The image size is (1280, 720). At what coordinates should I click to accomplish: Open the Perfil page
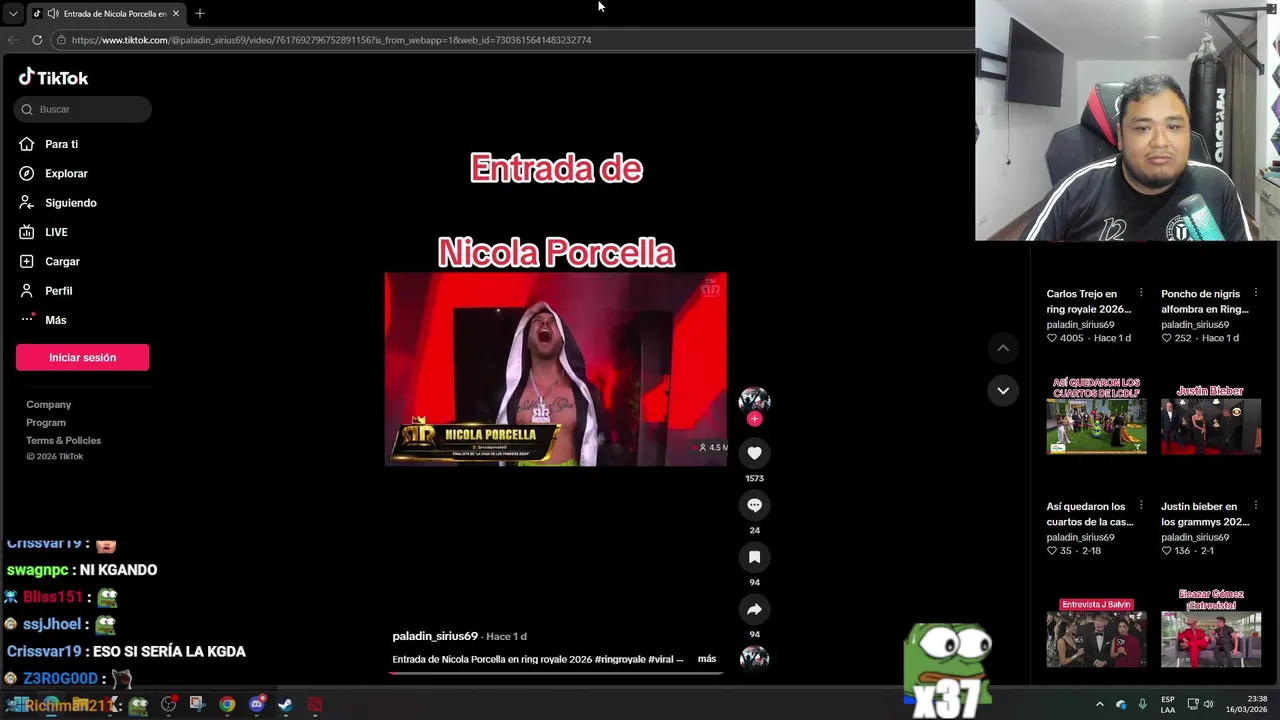point(45,290)
